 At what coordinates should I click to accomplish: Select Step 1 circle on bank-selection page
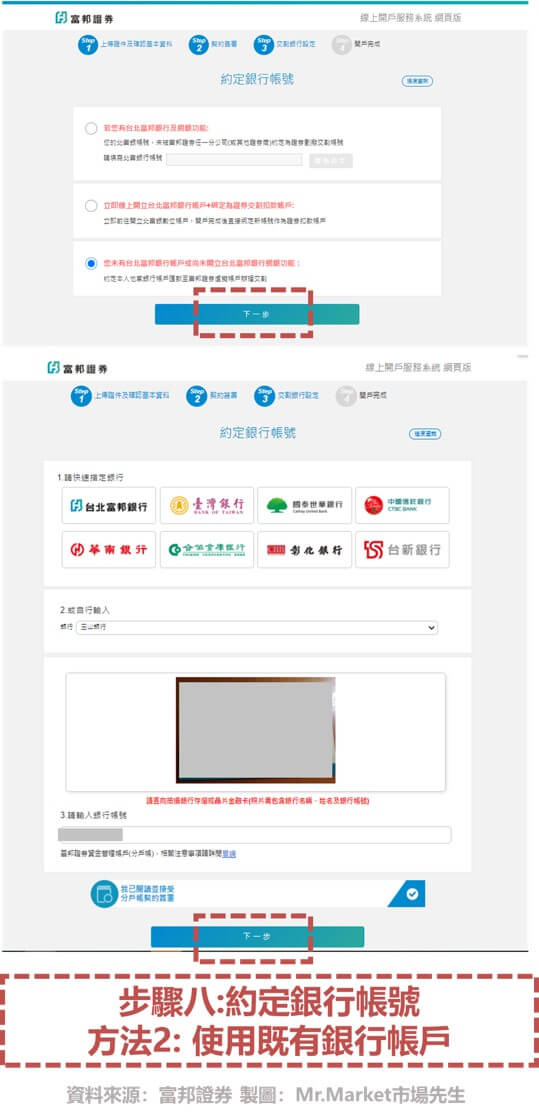coord(81,396)
